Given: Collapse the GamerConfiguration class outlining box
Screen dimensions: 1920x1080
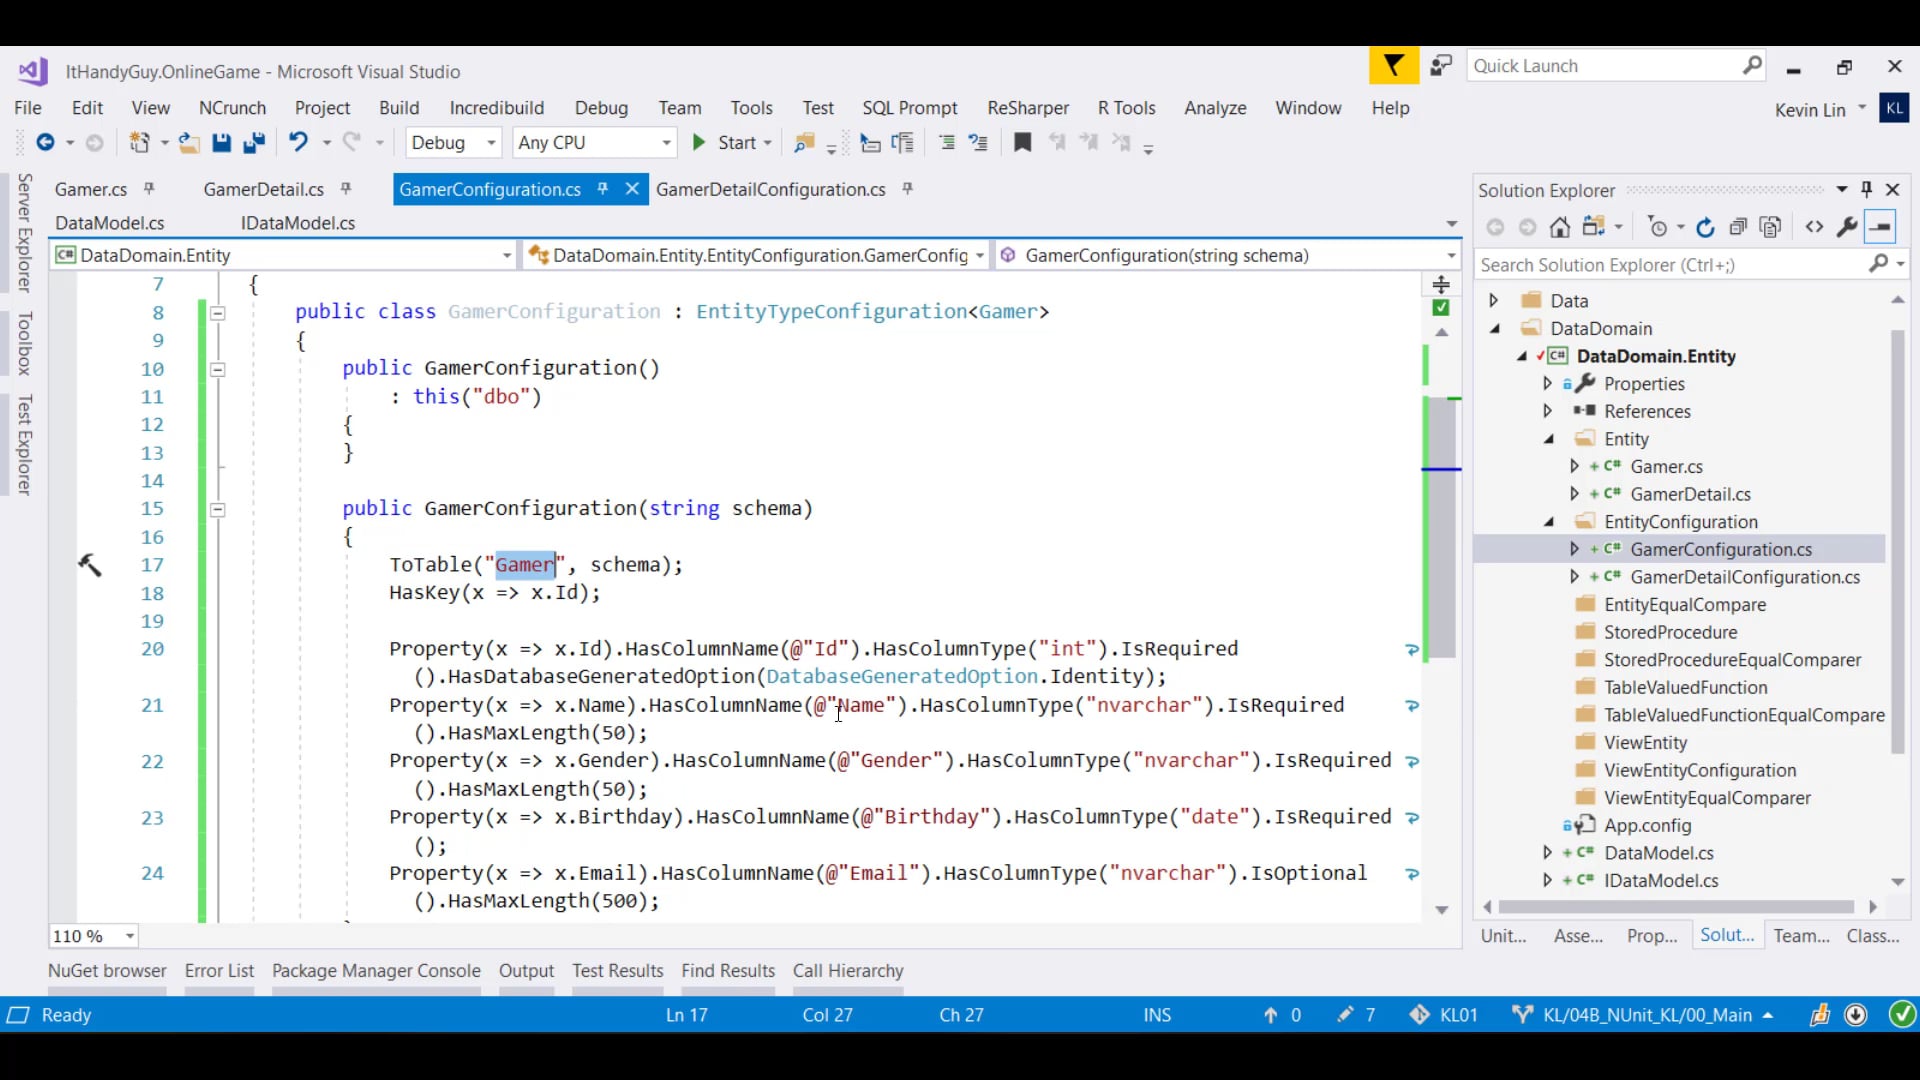Looking at the screenshot, I should tap(217, 313).
